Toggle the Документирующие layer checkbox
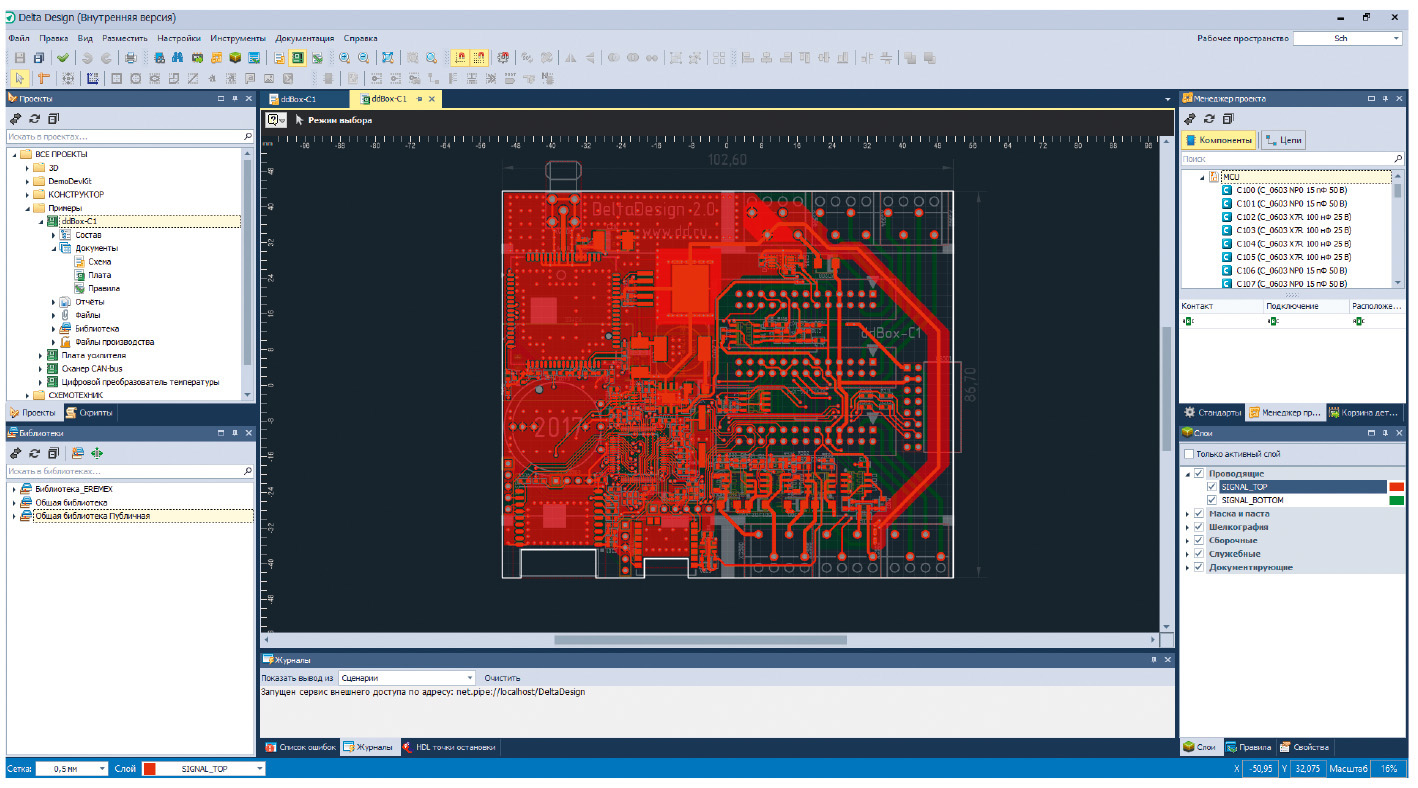Viewport: 1418px width, 788px height. pyautogui.click(x=1199, y=567)
